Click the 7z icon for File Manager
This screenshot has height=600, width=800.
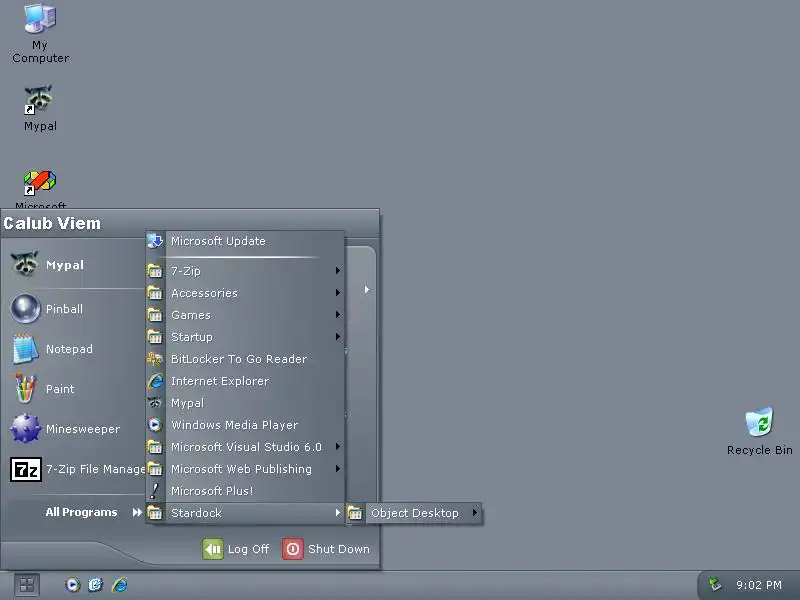tap(26, 469)
